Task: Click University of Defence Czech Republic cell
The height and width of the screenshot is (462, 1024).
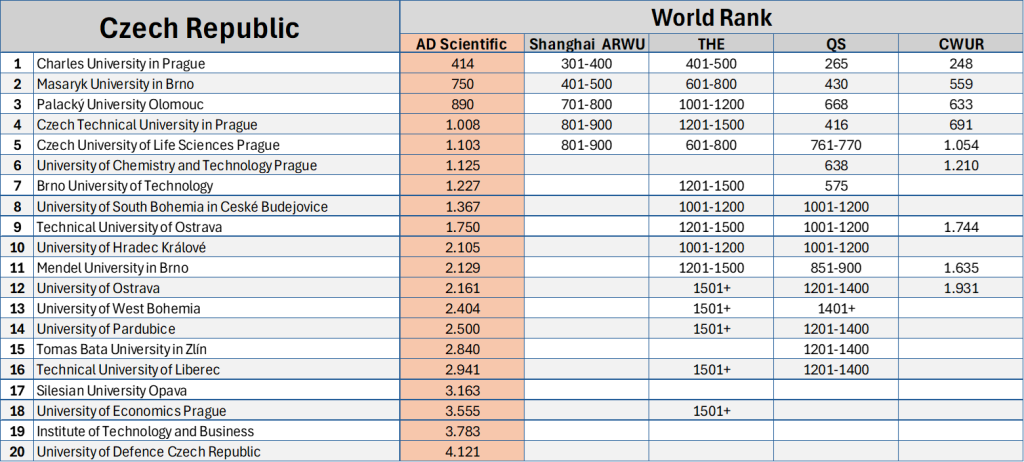Action: point(149,451)
